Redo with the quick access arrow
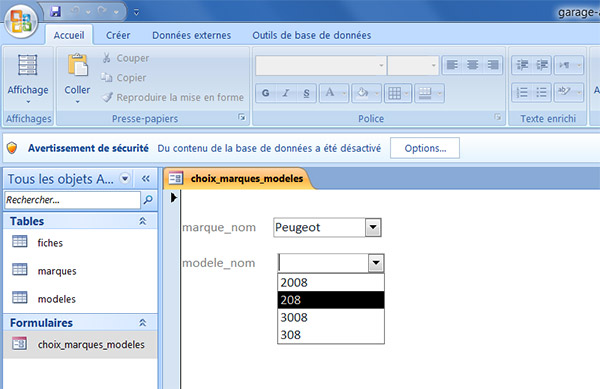Screen dimensions: 600x389 coord(102,12)
